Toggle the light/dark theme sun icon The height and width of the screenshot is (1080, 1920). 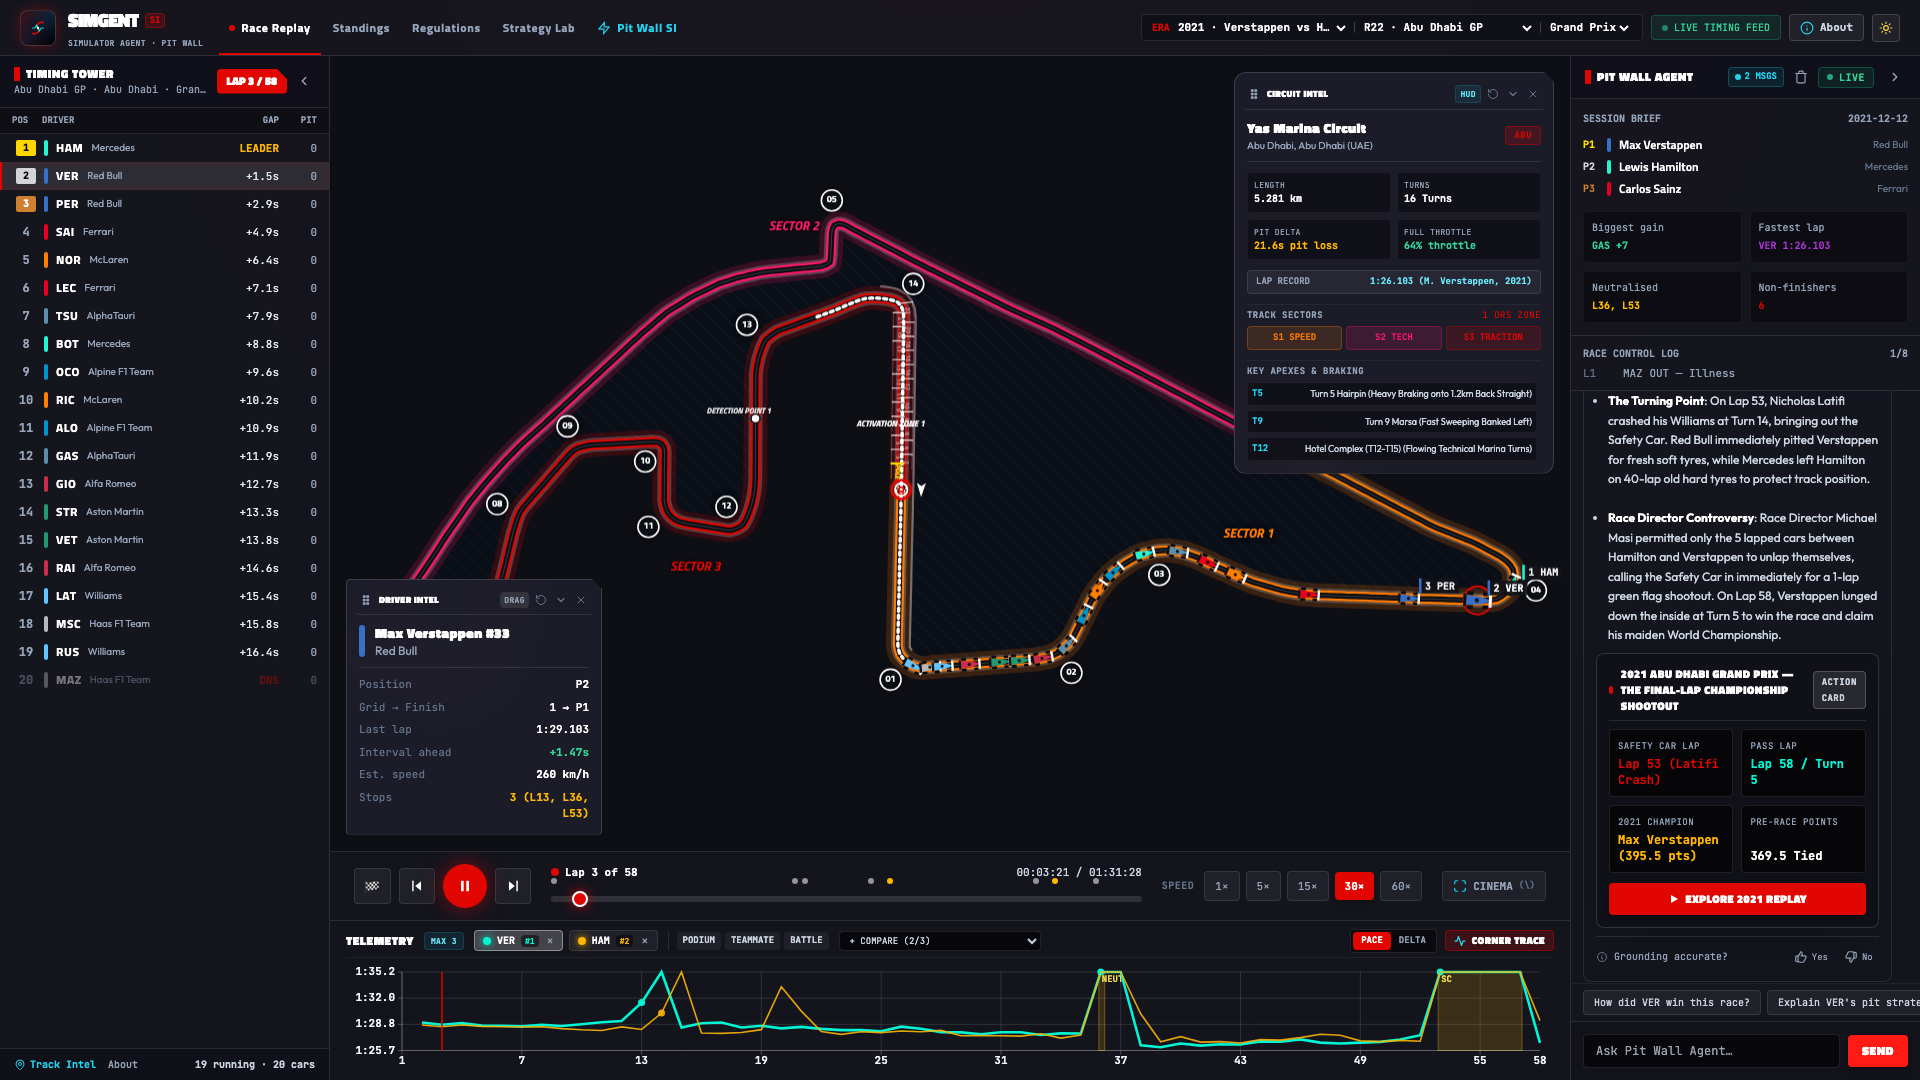[1886, 28]
